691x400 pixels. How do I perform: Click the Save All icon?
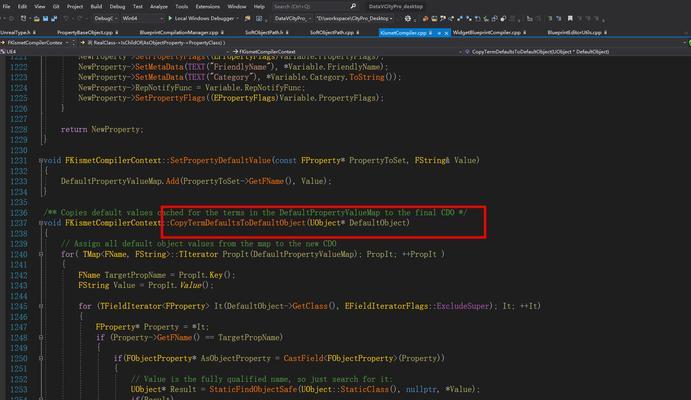tap(54, 19)
